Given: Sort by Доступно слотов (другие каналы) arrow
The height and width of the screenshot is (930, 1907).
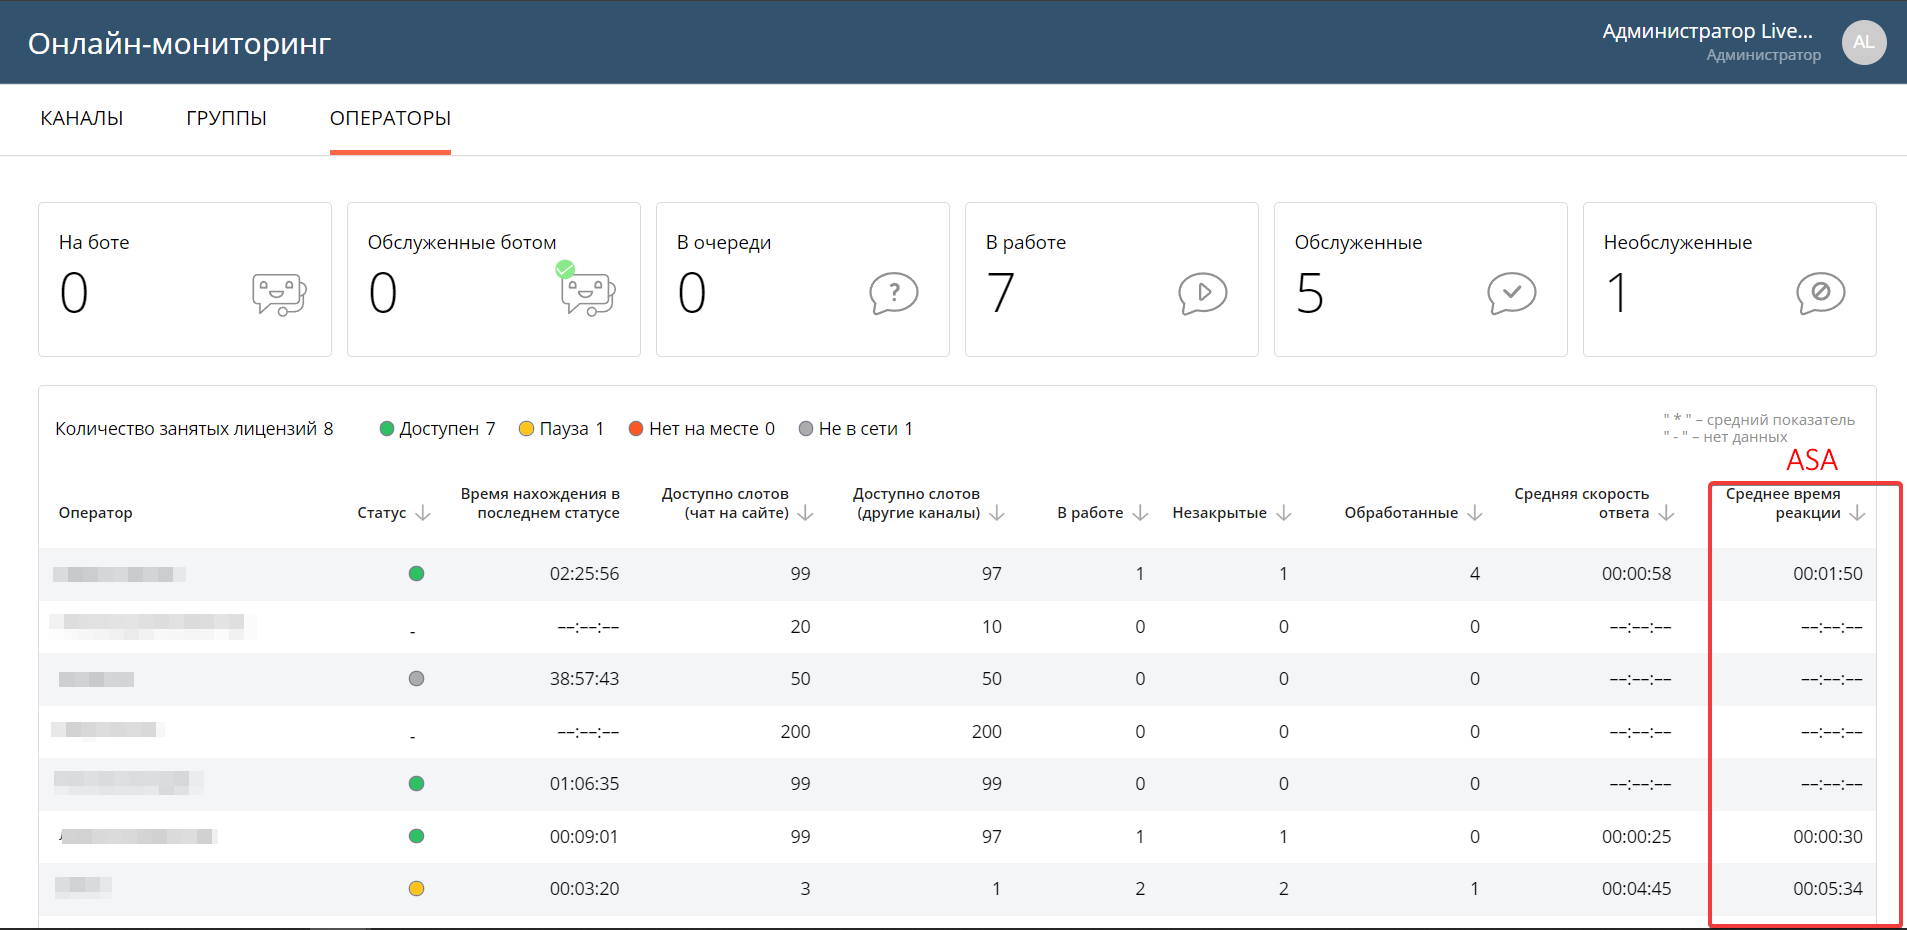Looking at the screenshot, I should 997,513.
